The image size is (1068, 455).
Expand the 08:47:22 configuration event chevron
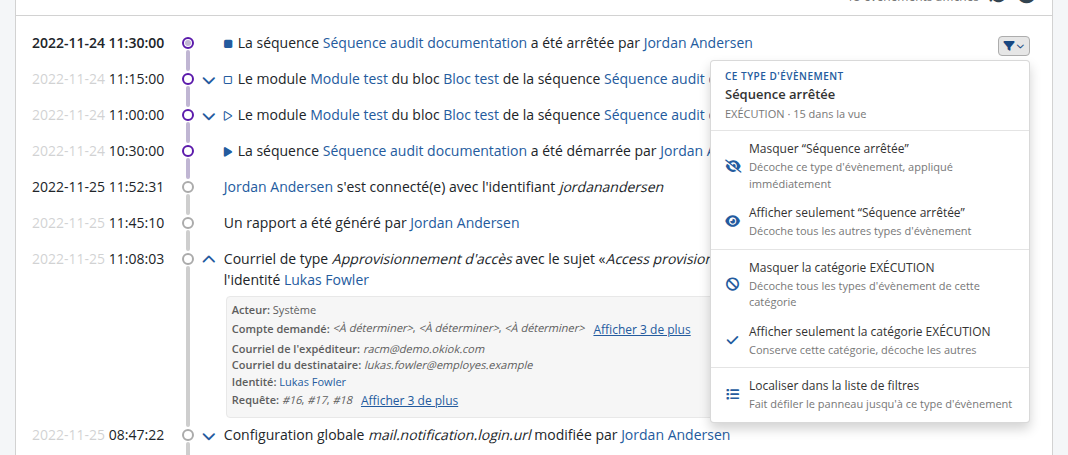pos(209,435)
